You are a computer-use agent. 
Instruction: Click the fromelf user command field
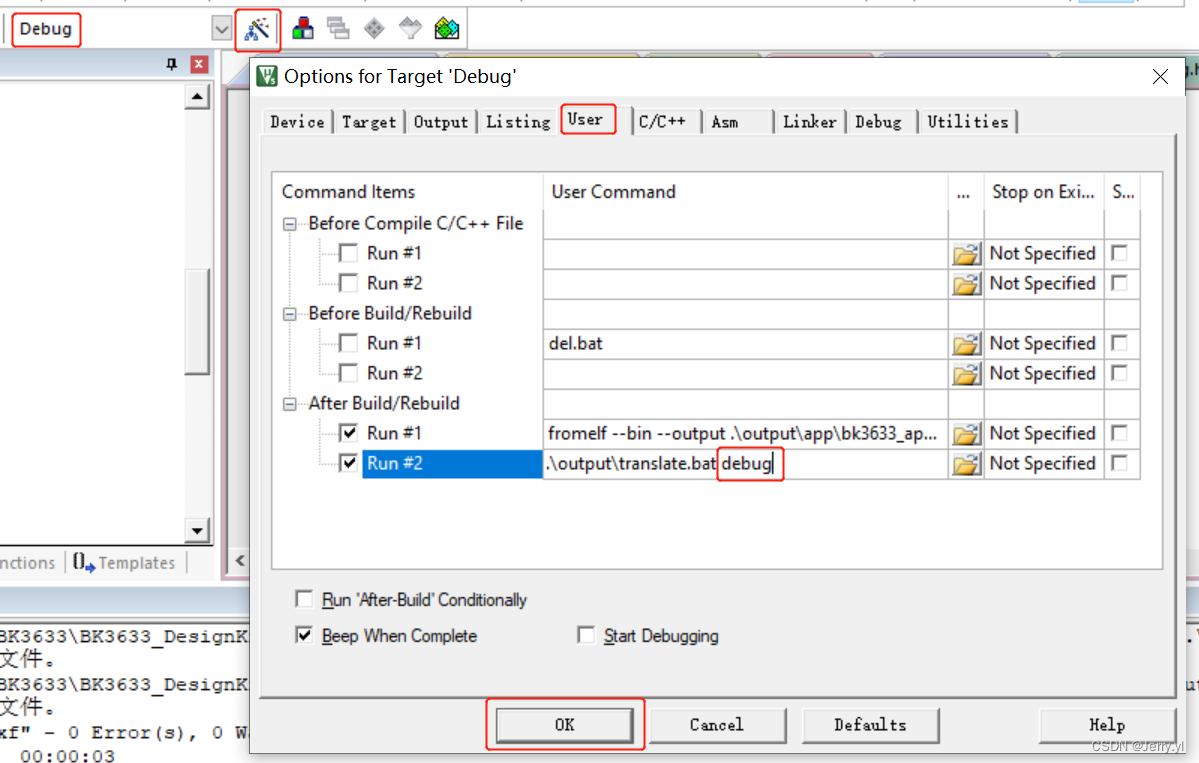click(x=746, y=433)
